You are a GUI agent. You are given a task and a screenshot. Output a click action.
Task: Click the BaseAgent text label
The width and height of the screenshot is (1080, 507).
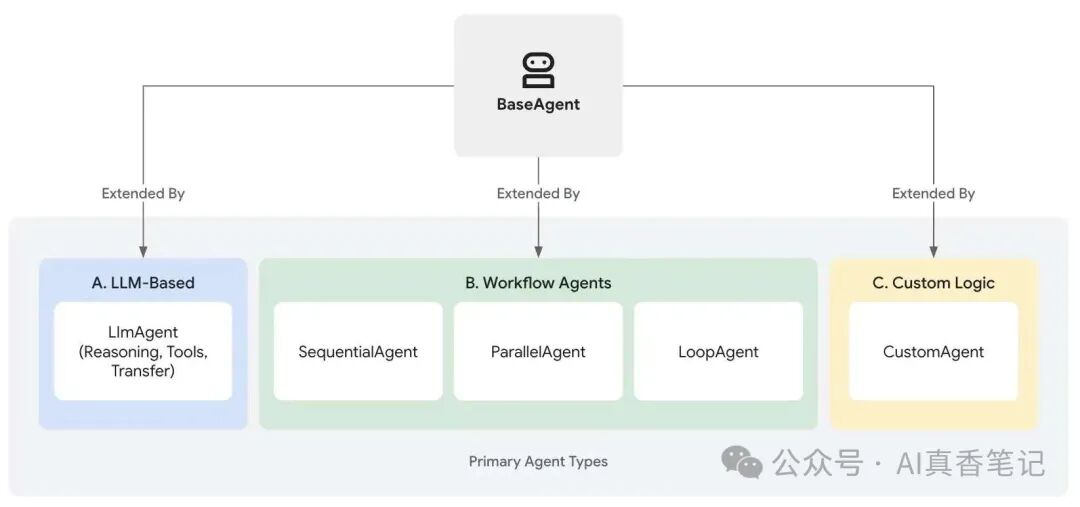click(x=538, y=105)
